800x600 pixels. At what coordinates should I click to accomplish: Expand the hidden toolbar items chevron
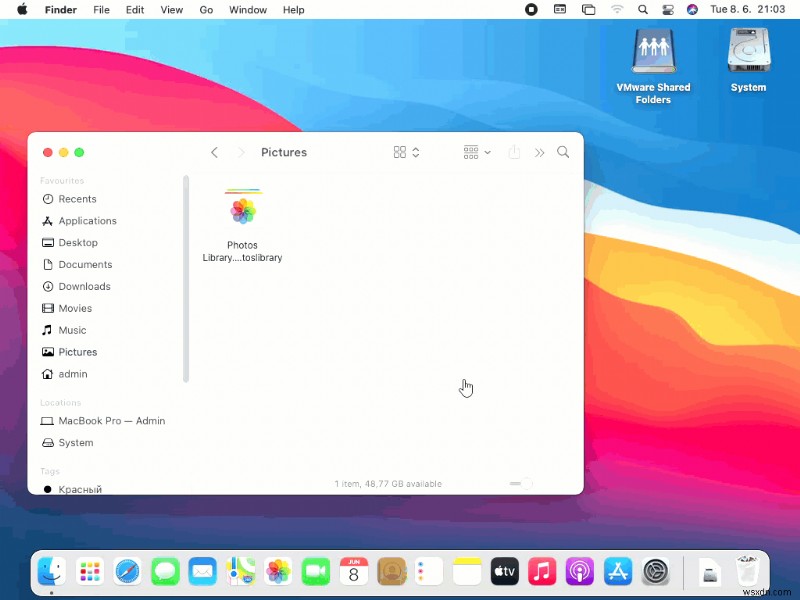pos(539,152)
